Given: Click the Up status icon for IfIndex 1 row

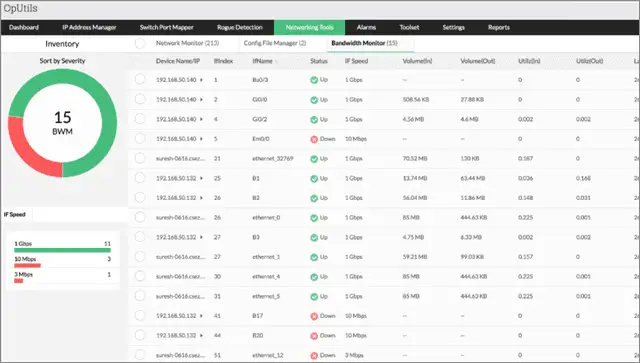Looking at the screenshot, I should click(x=314, y=80).
